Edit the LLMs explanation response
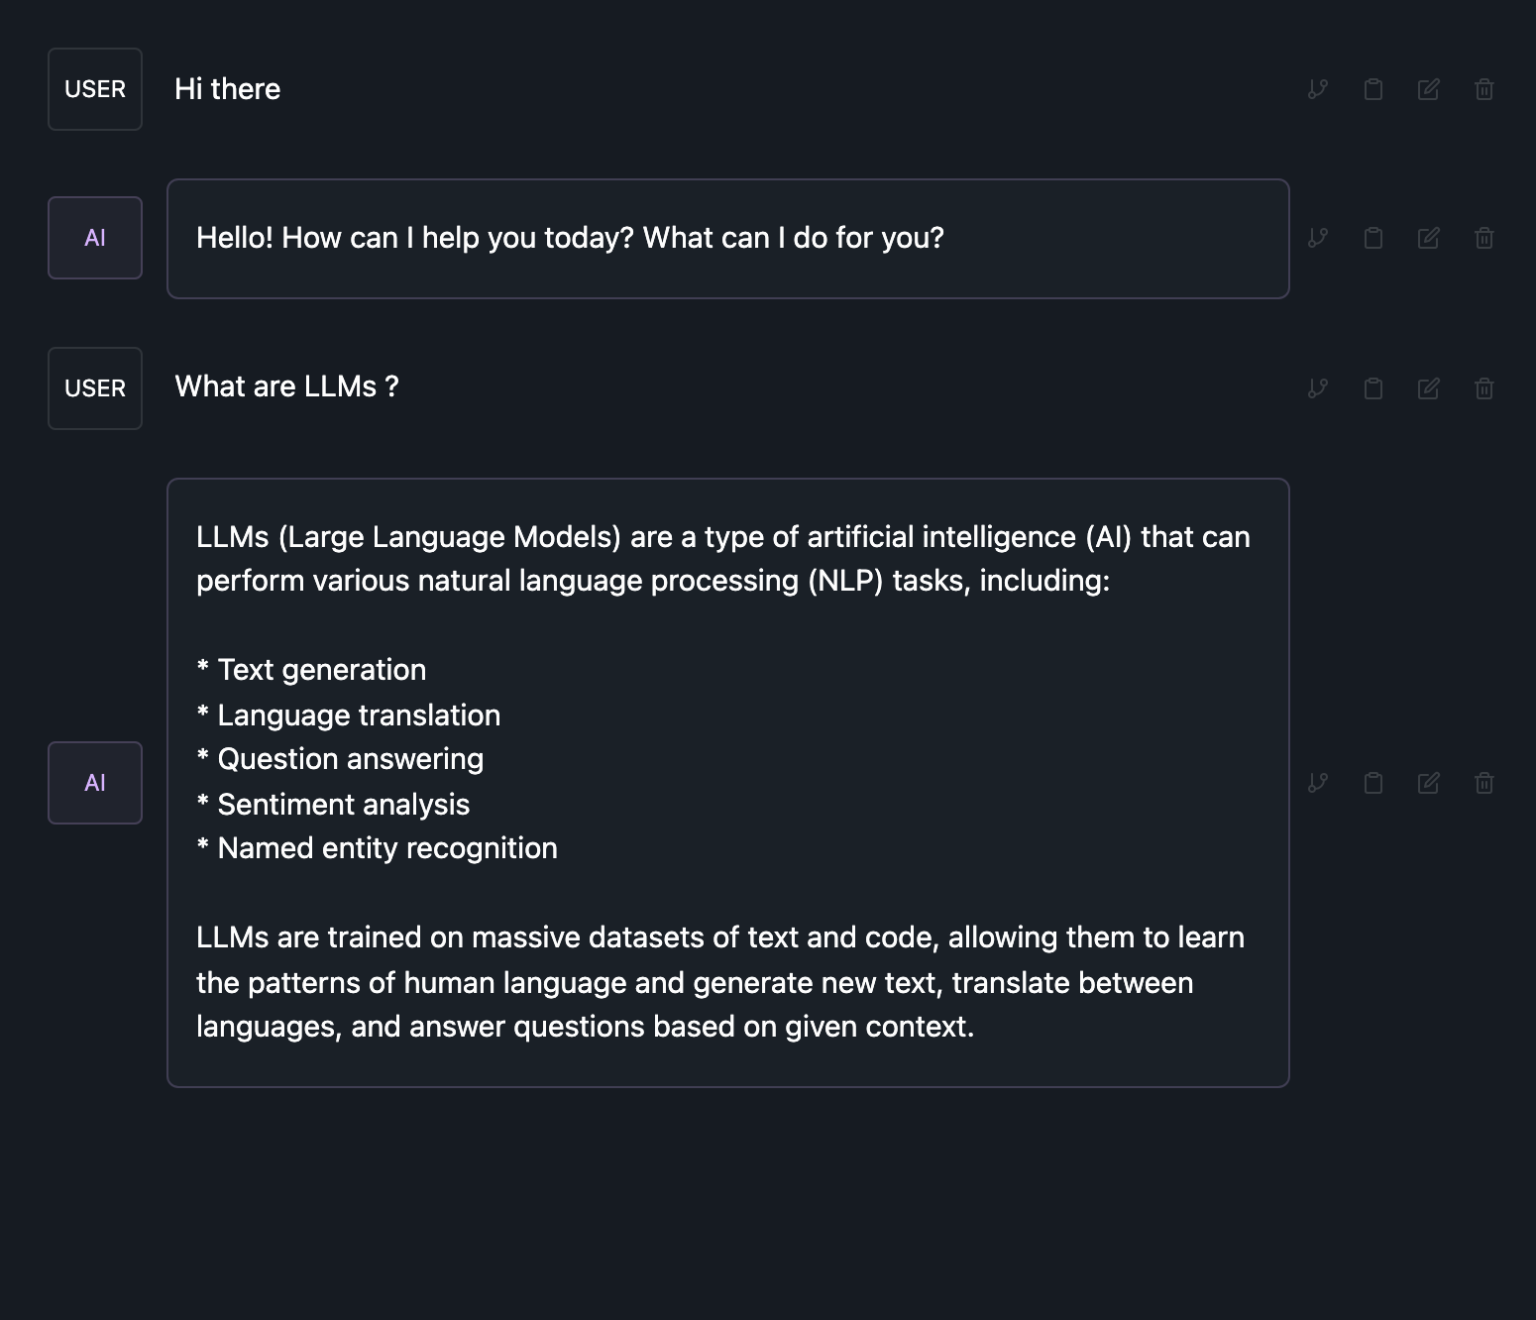1536x1320 pixels. point(1428,782)
